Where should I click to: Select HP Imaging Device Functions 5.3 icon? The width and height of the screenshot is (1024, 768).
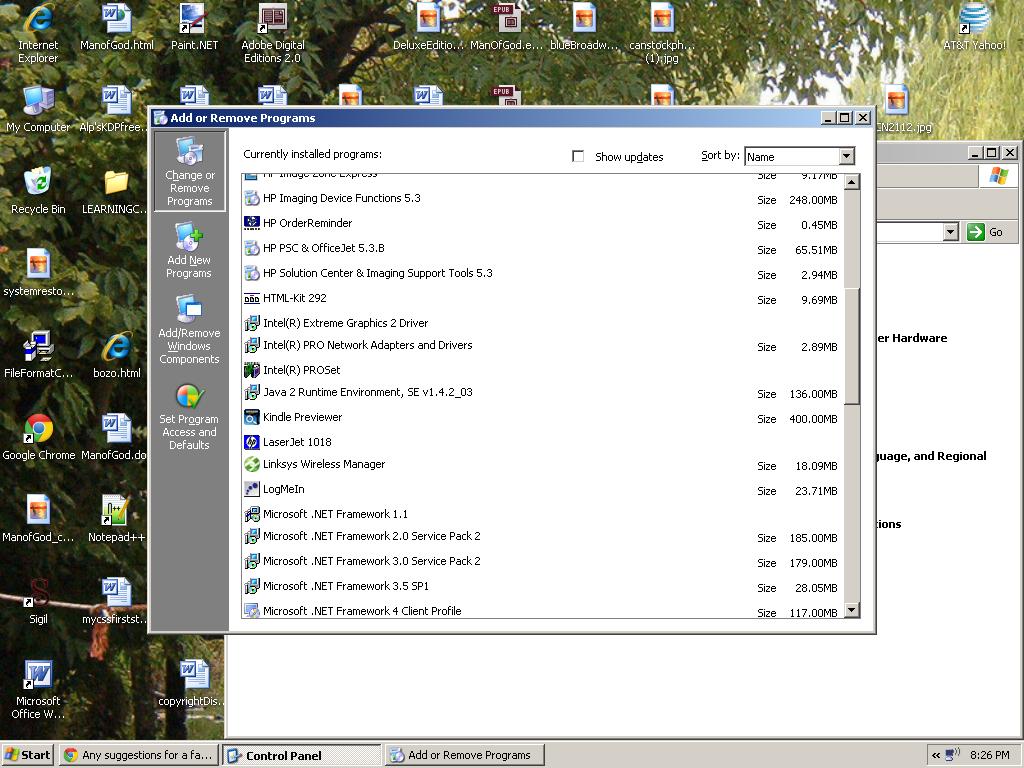click(251, 198)
